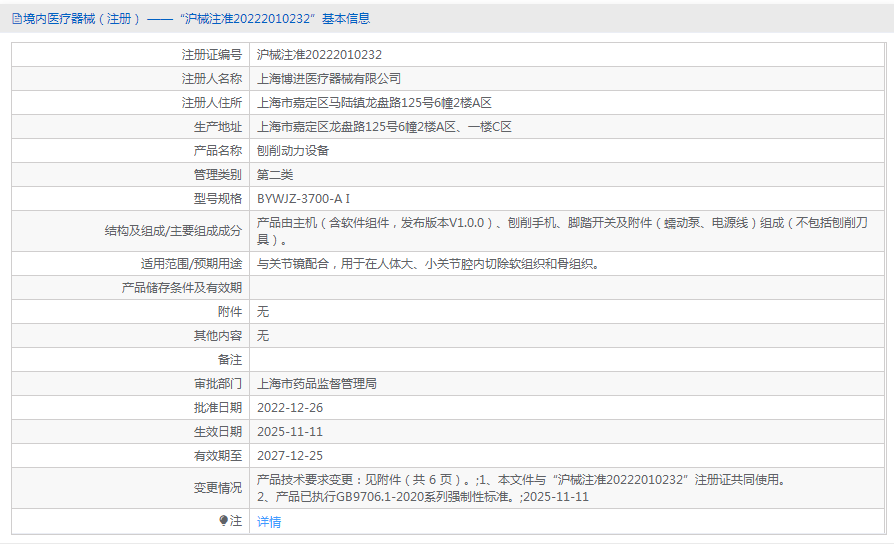Select registration number 沪械注准20222010232 value cell

567,55
